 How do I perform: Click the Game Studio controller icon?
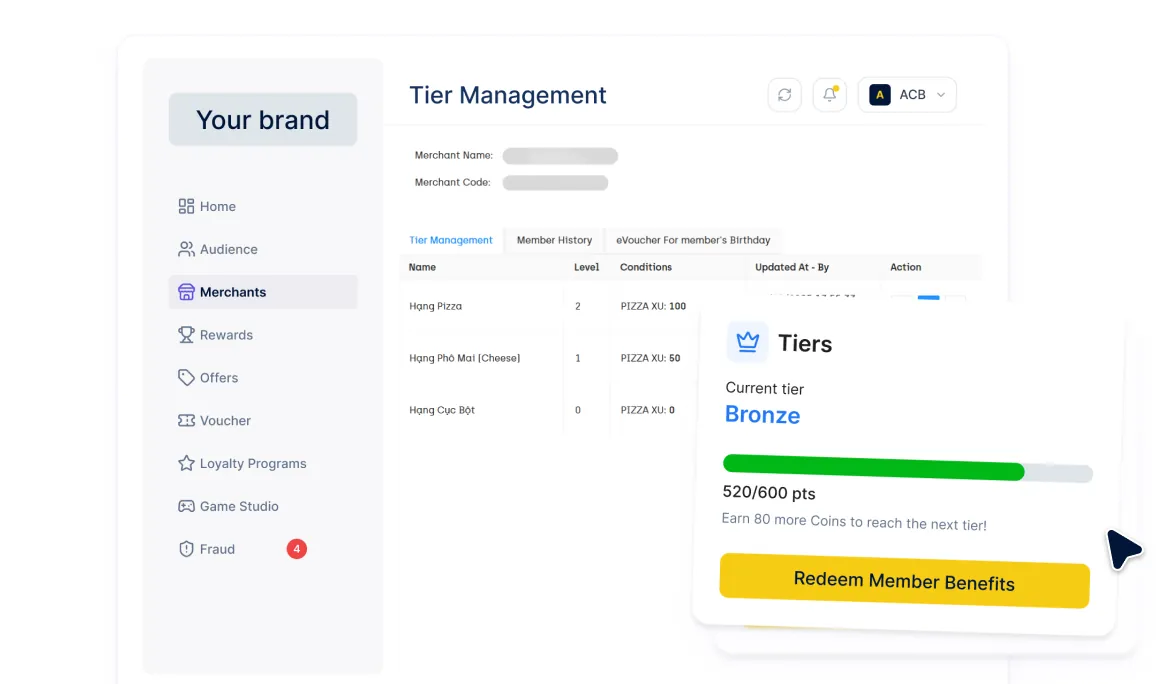click(x=186, y=506)
